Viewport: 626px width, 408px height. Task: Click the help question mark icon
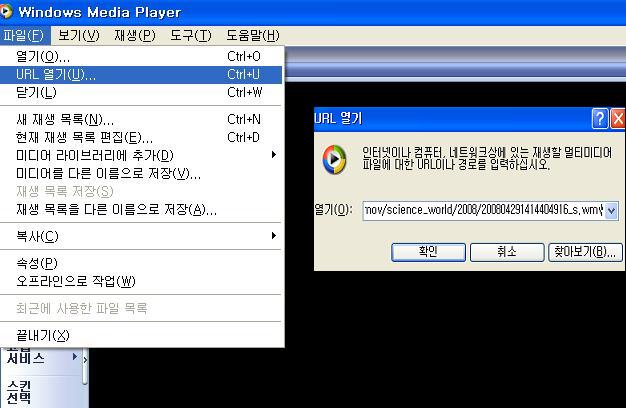[600, 119]
